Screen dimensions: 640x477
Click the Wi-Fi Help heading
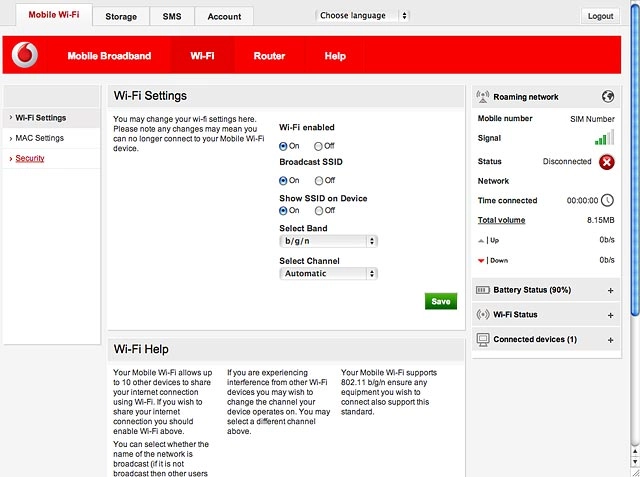click(141, 349)
